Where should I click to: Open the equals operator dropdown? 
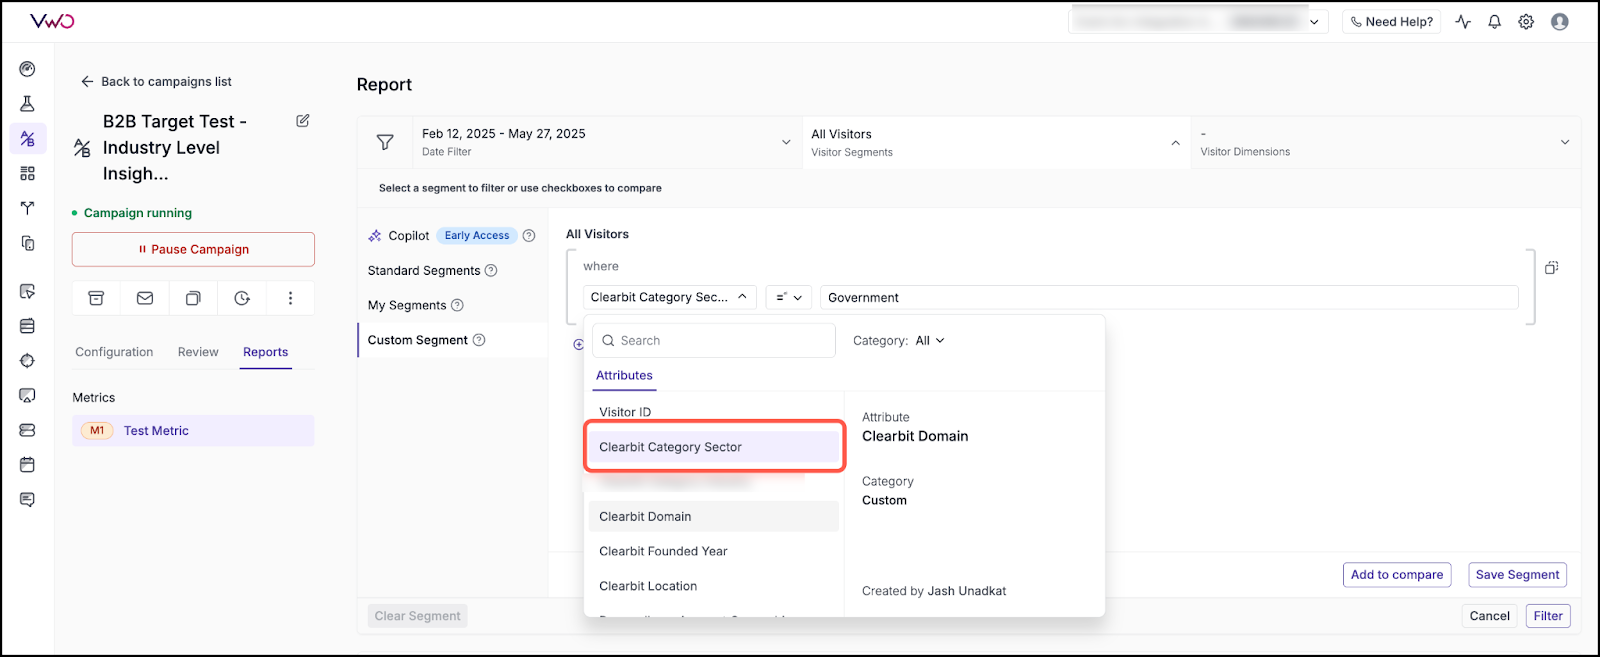tap(788, 297)
